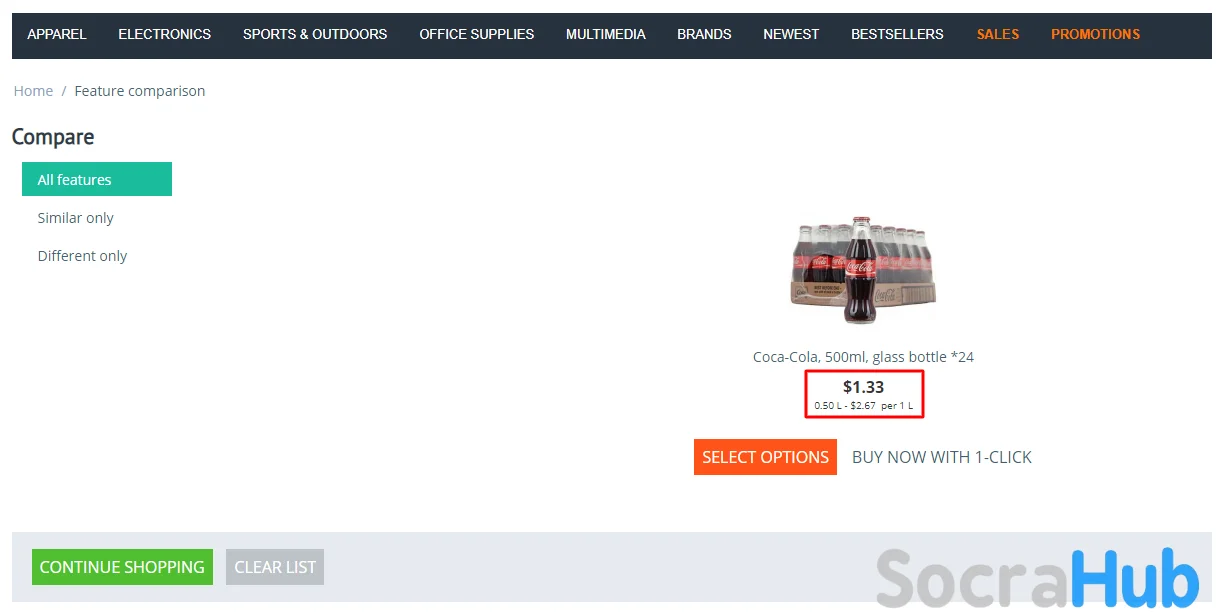Open the Electronics category menu
This screenshot has width=1222, height=613.
pyautogui.click(x=165, y=34)
